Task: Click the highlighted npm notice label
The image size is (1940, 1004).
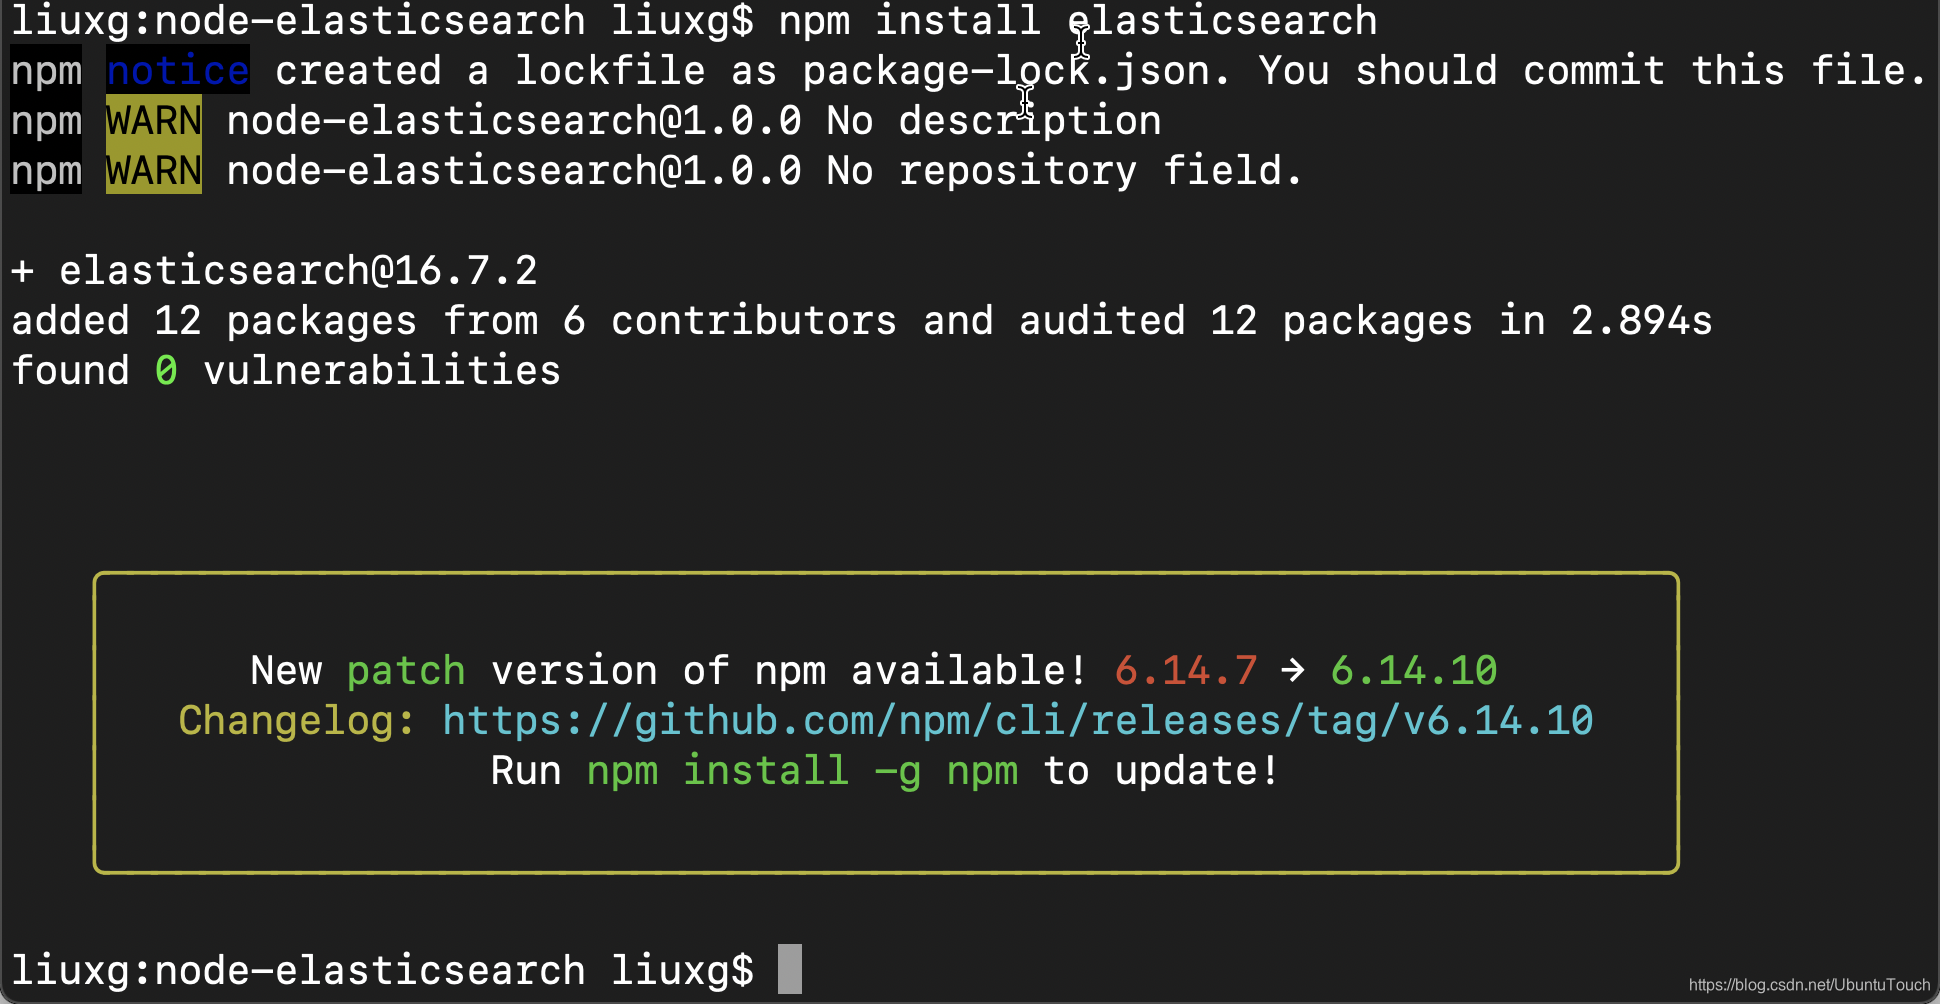Action: [177, 69]
